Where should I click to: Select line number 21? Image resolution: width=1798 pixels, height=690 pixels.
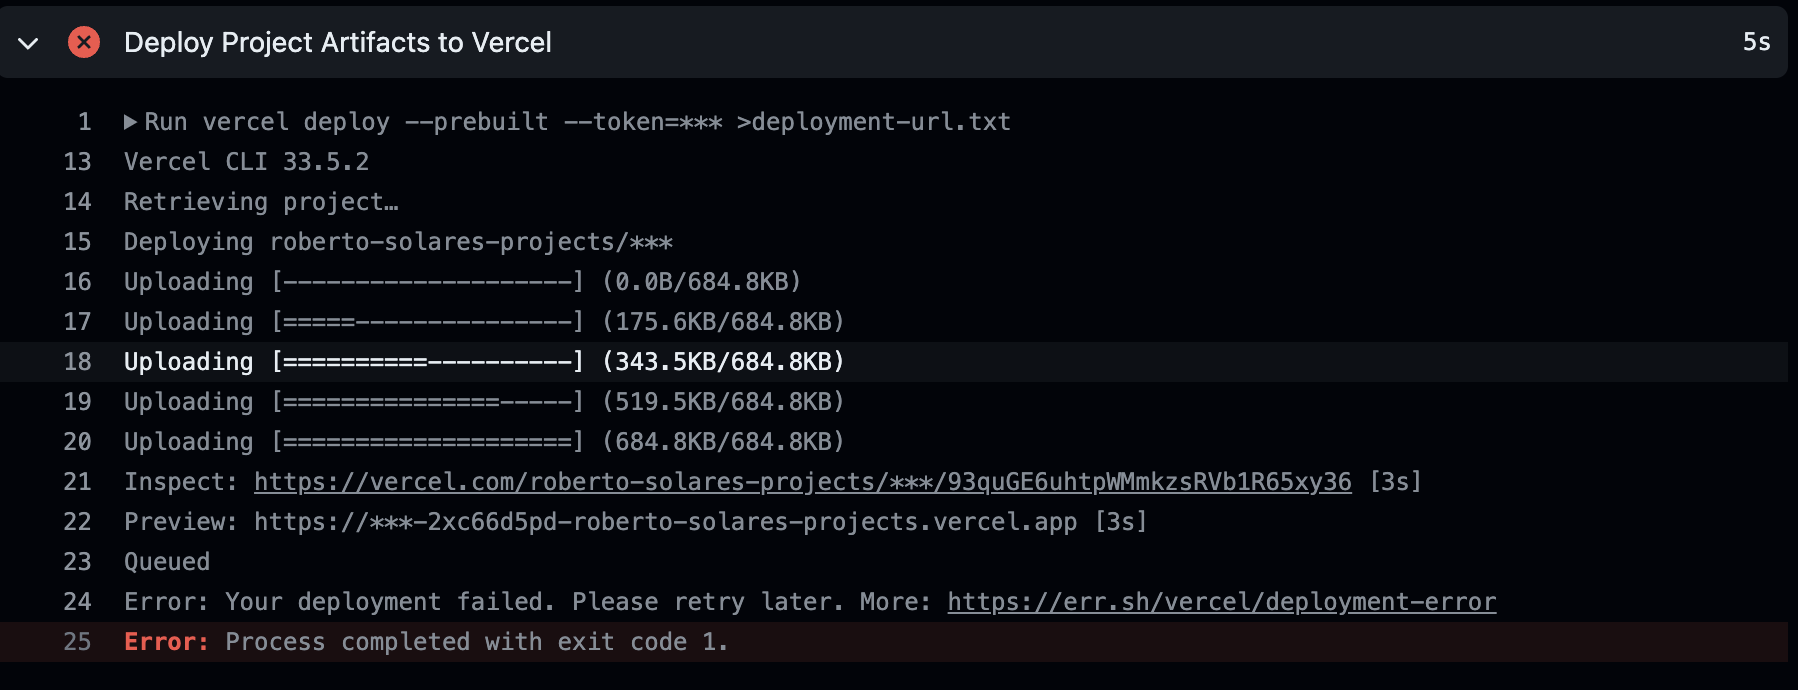coord(77,482)
